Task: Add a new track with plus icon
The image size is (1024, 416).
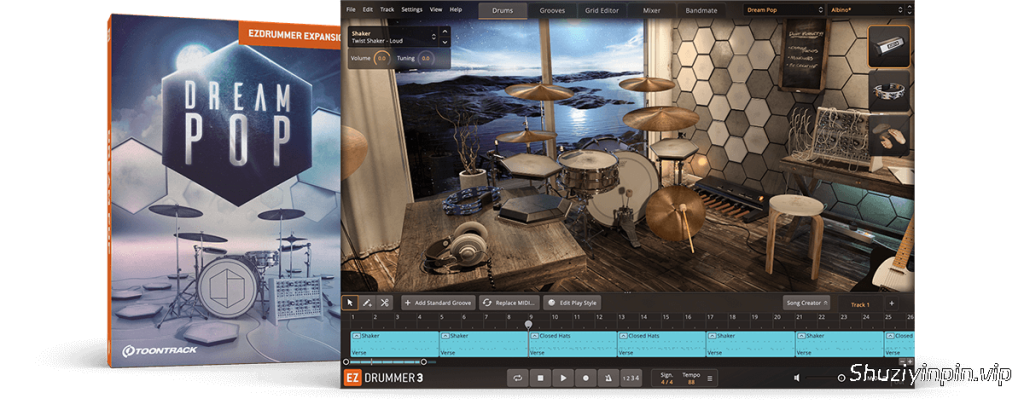Action: 892,303
